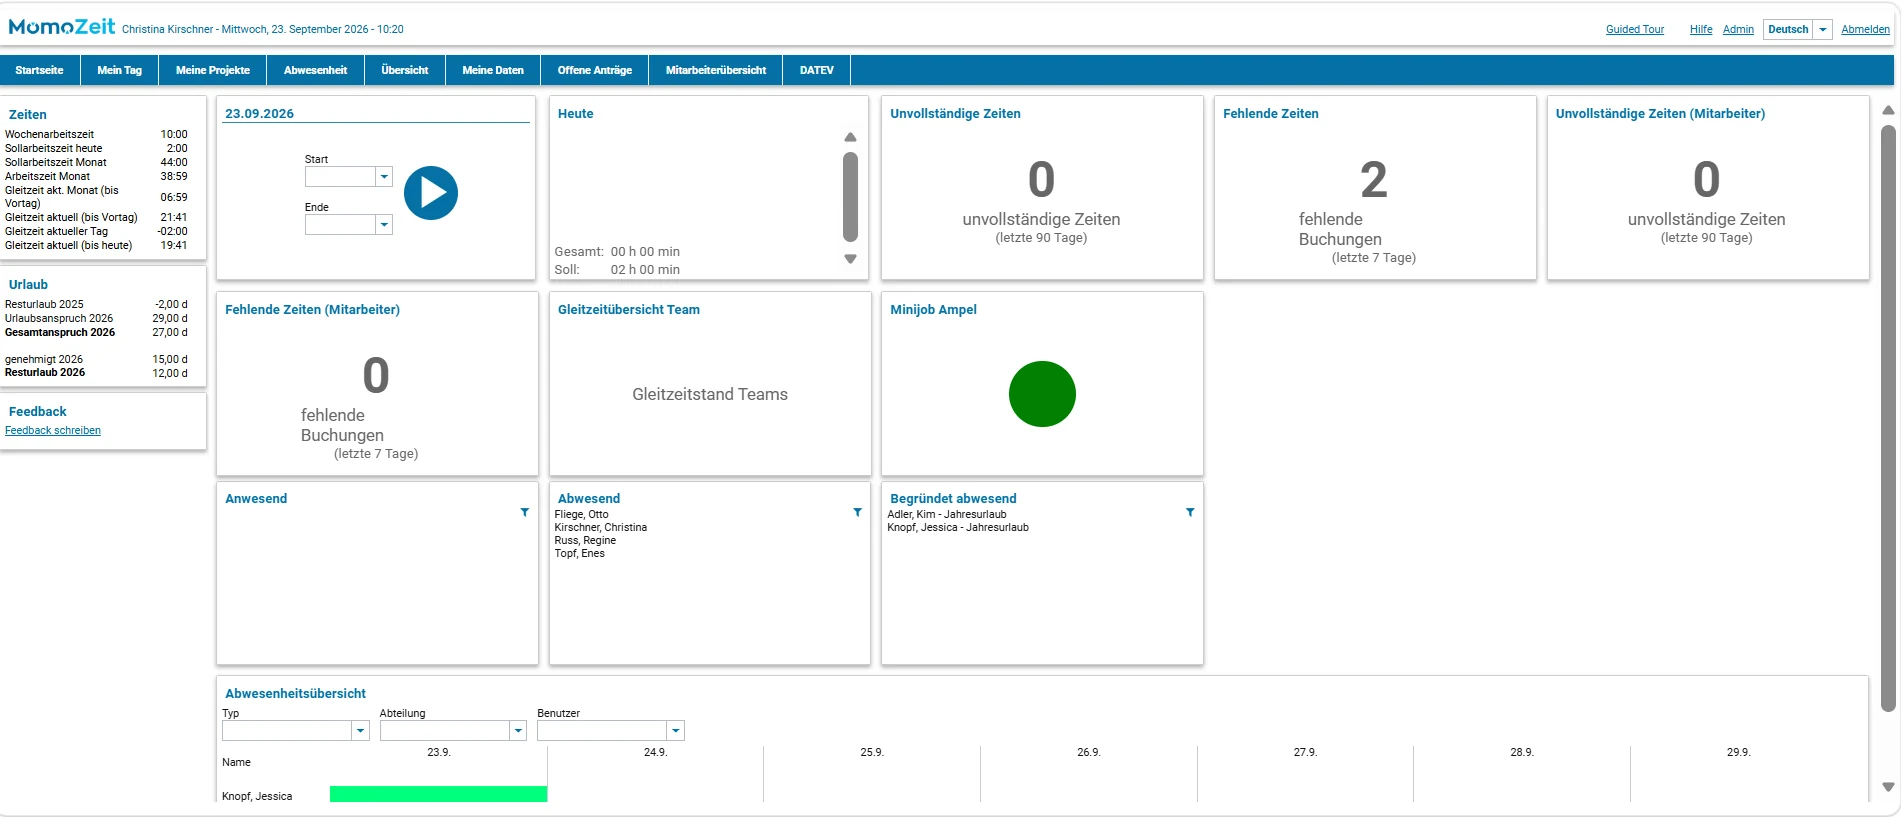
Task: View the Offene Anträge tab
Action: click(595, 70)
